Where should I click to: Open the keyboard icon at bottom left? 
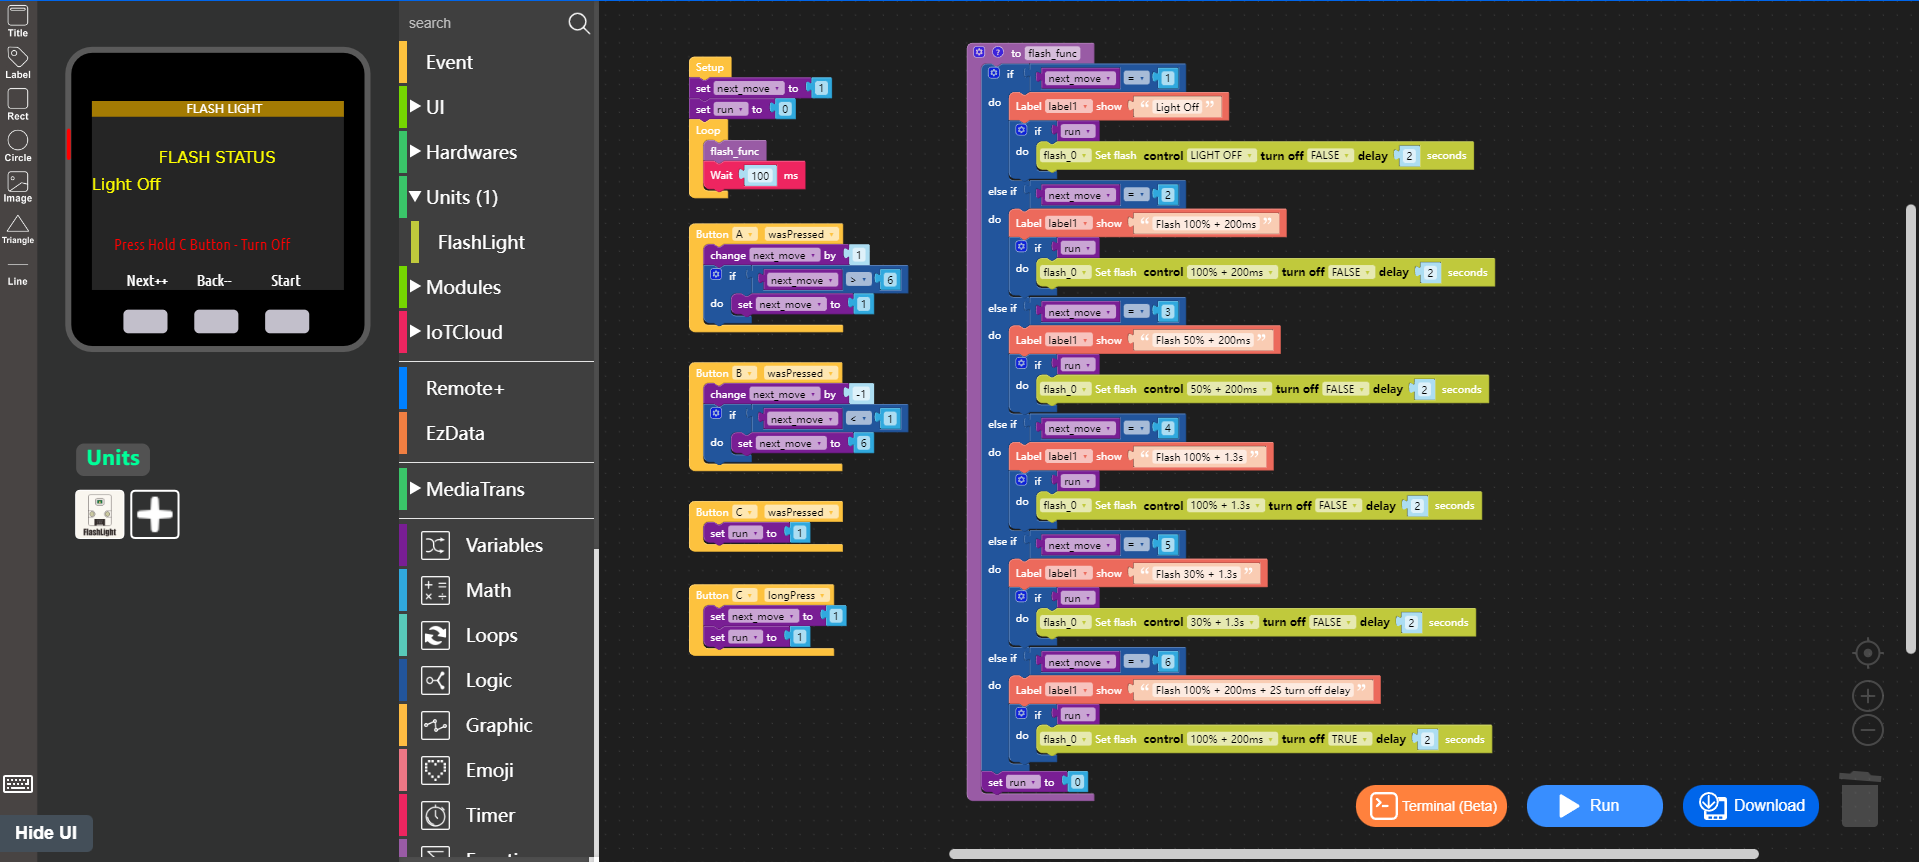coord(18,784)
